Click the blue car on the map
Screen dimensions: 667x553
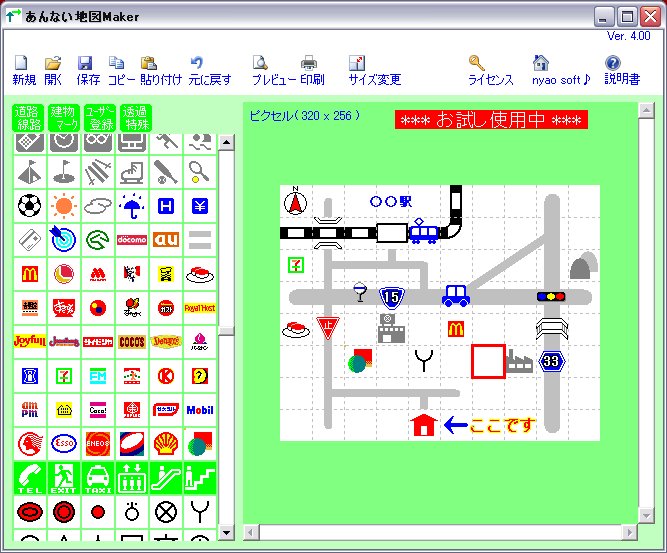click(456, 296)
